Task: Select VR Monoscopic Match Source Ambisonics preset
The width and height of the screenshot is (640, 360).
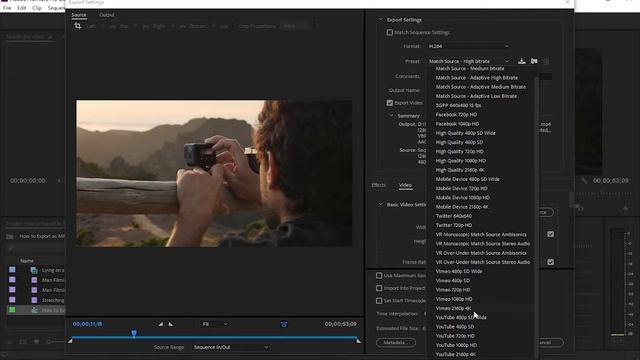Action: (480, 235)
